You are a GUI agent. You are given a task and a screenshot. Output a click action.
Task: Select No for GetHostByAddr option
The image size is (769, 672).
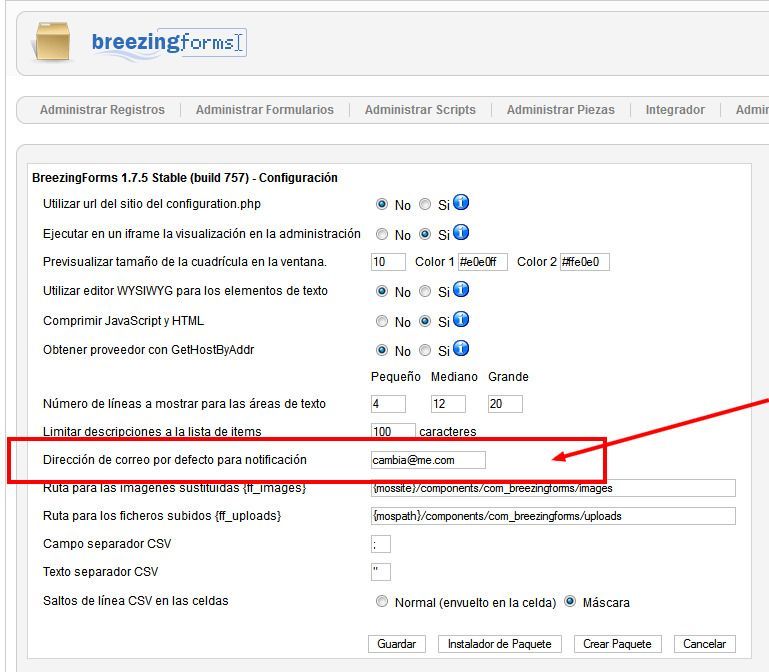pos(382,350)
